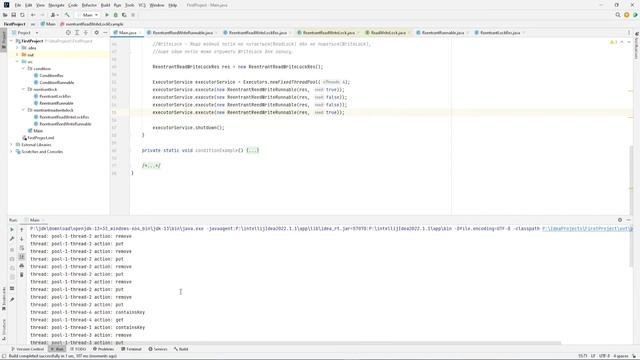The height and width of the screenshot is (360, 640).
Task: Expand the .idea folder
Action: 17,48
